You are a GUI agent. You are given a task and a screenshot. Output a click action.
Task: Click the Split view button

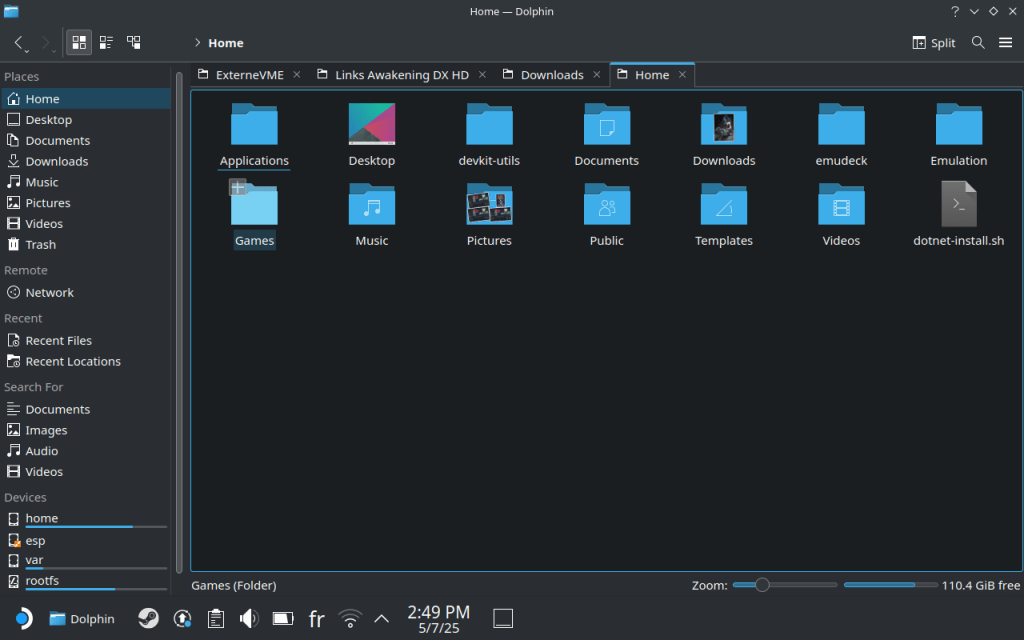tap(934, 43)
